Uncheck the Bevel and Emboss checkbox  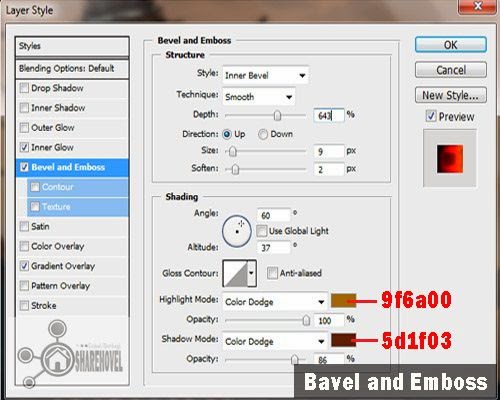[24, 167]
